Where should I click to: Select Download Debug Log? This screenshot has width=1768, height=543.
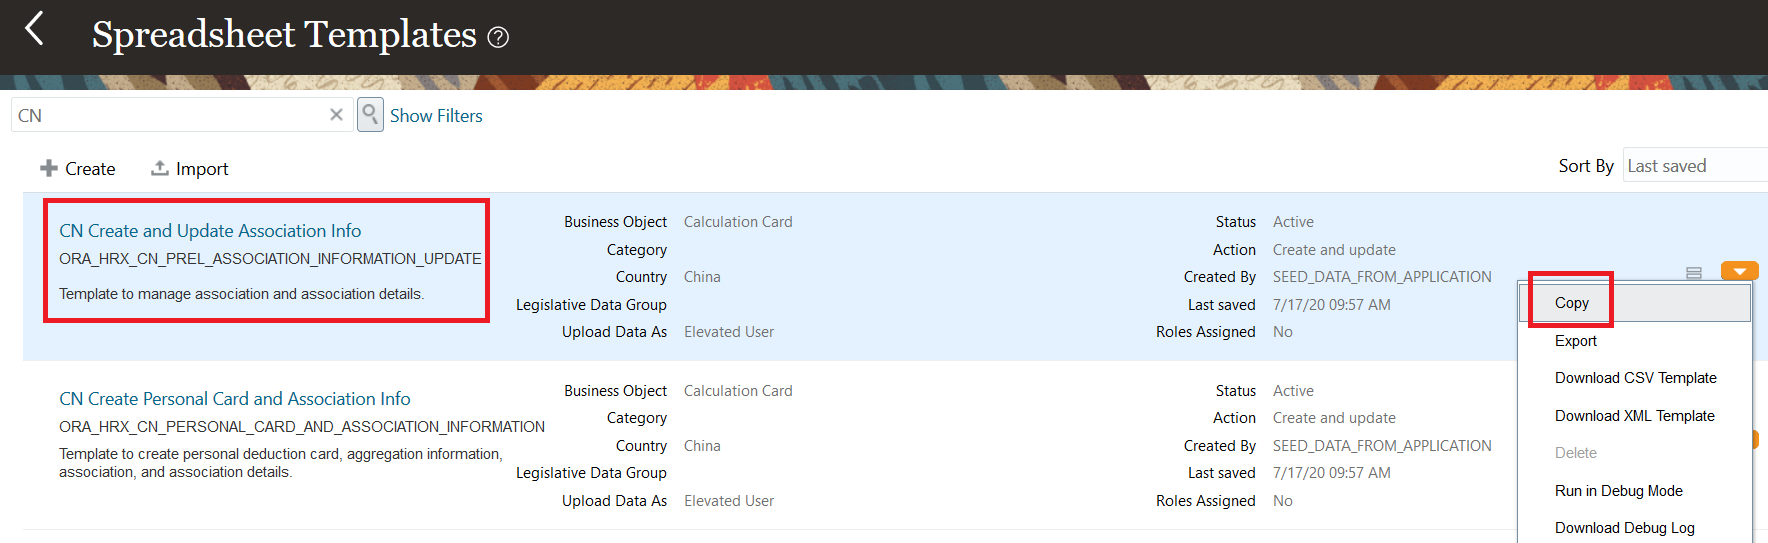[x=1624, y=528]
